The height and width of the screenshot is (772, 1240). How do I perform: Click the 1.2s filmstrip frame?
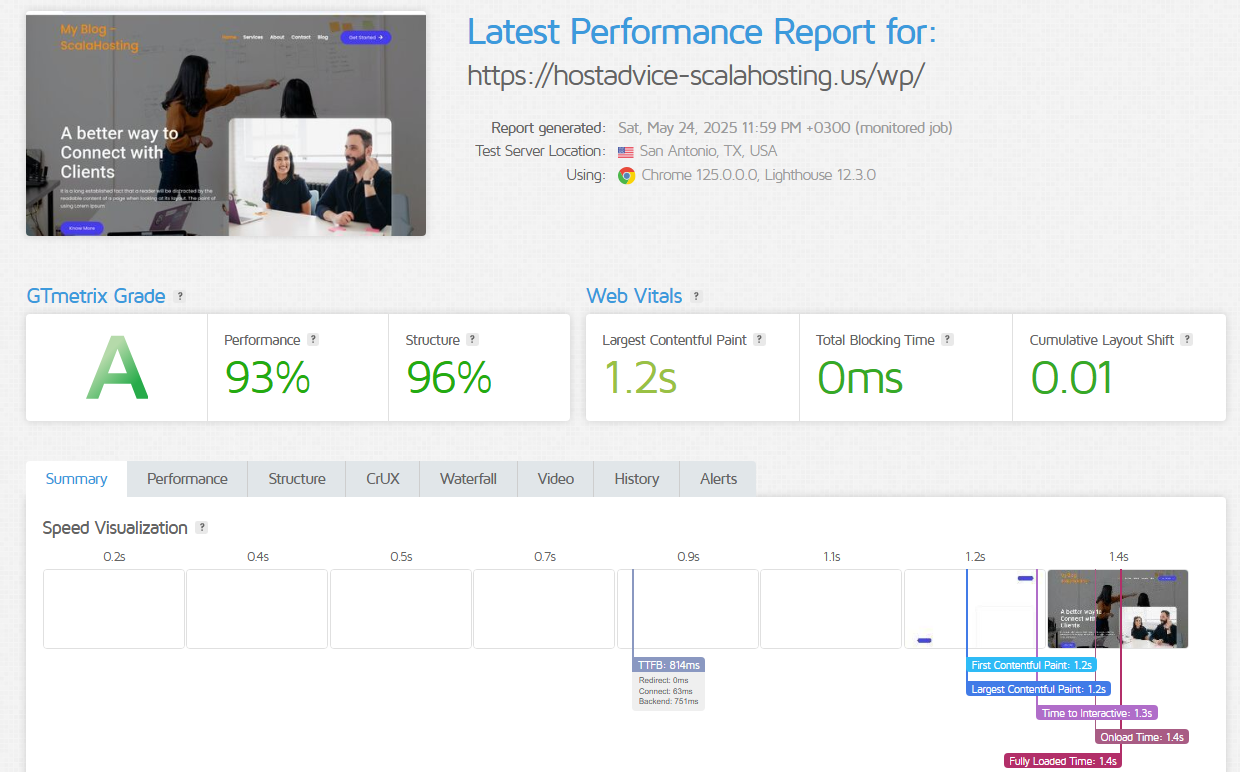pos(975,609)
